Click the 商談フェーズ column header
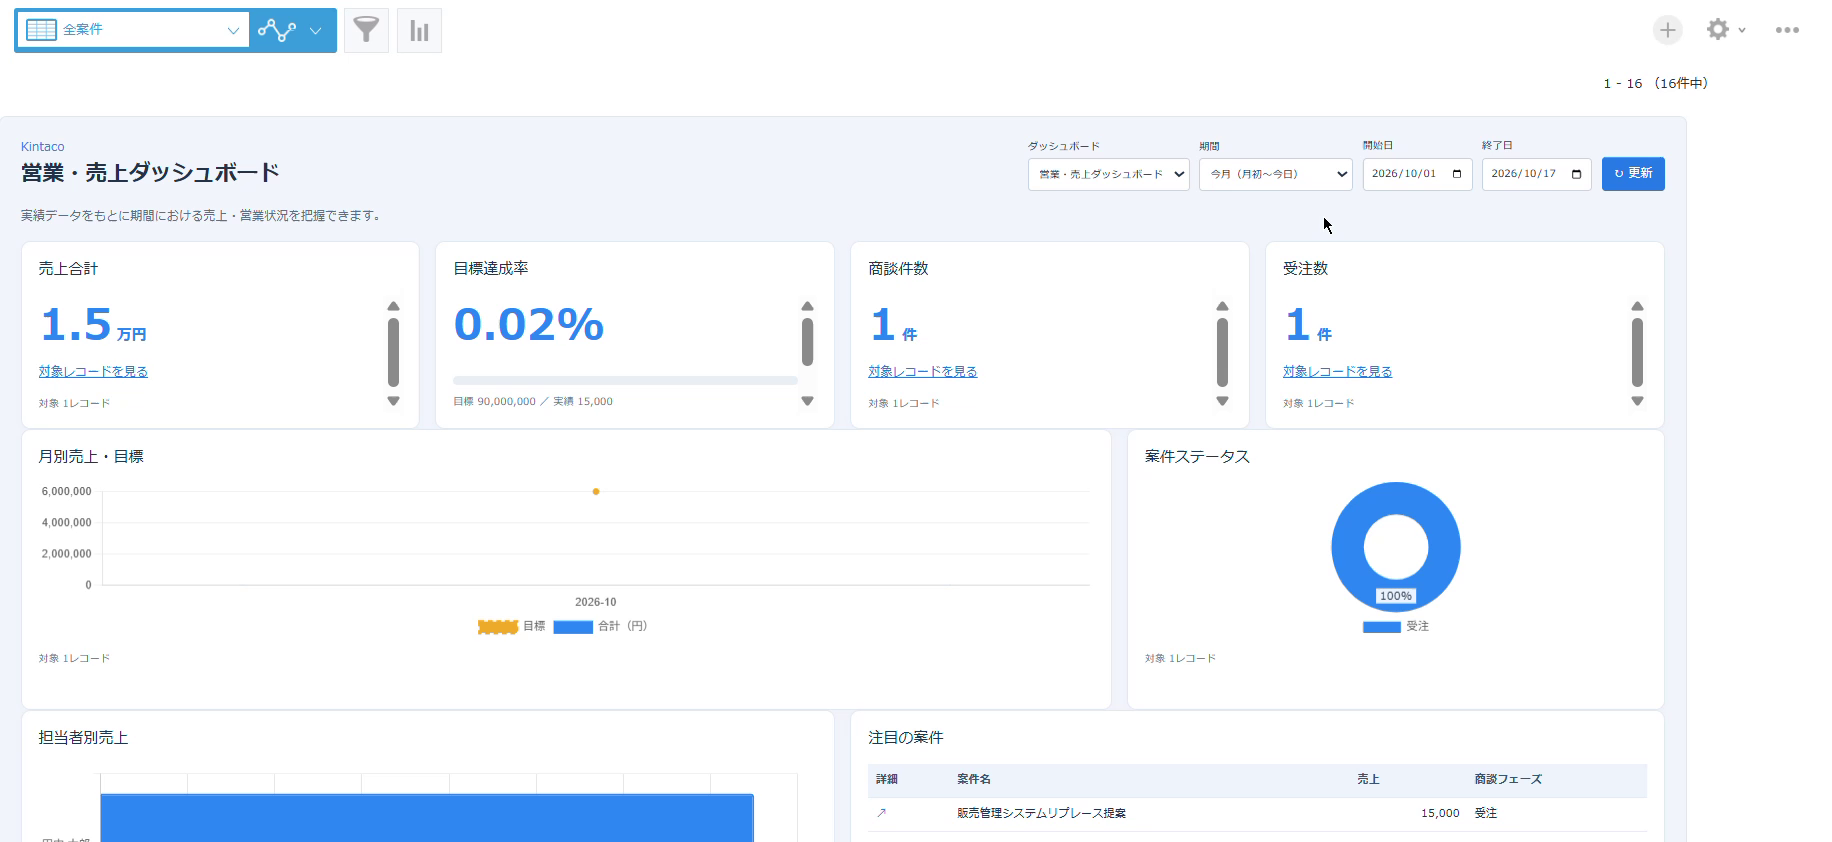Screen dimensions: 1832x842 click(x=1508, y=779)
